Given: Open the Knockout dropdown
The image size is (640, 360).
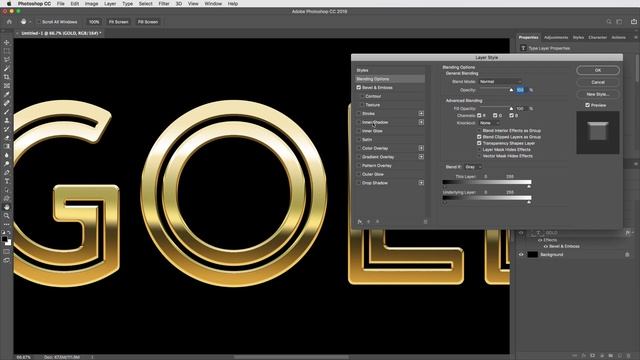Looking at the screenshot, I should pyautogui.click(x=489, y=123).
